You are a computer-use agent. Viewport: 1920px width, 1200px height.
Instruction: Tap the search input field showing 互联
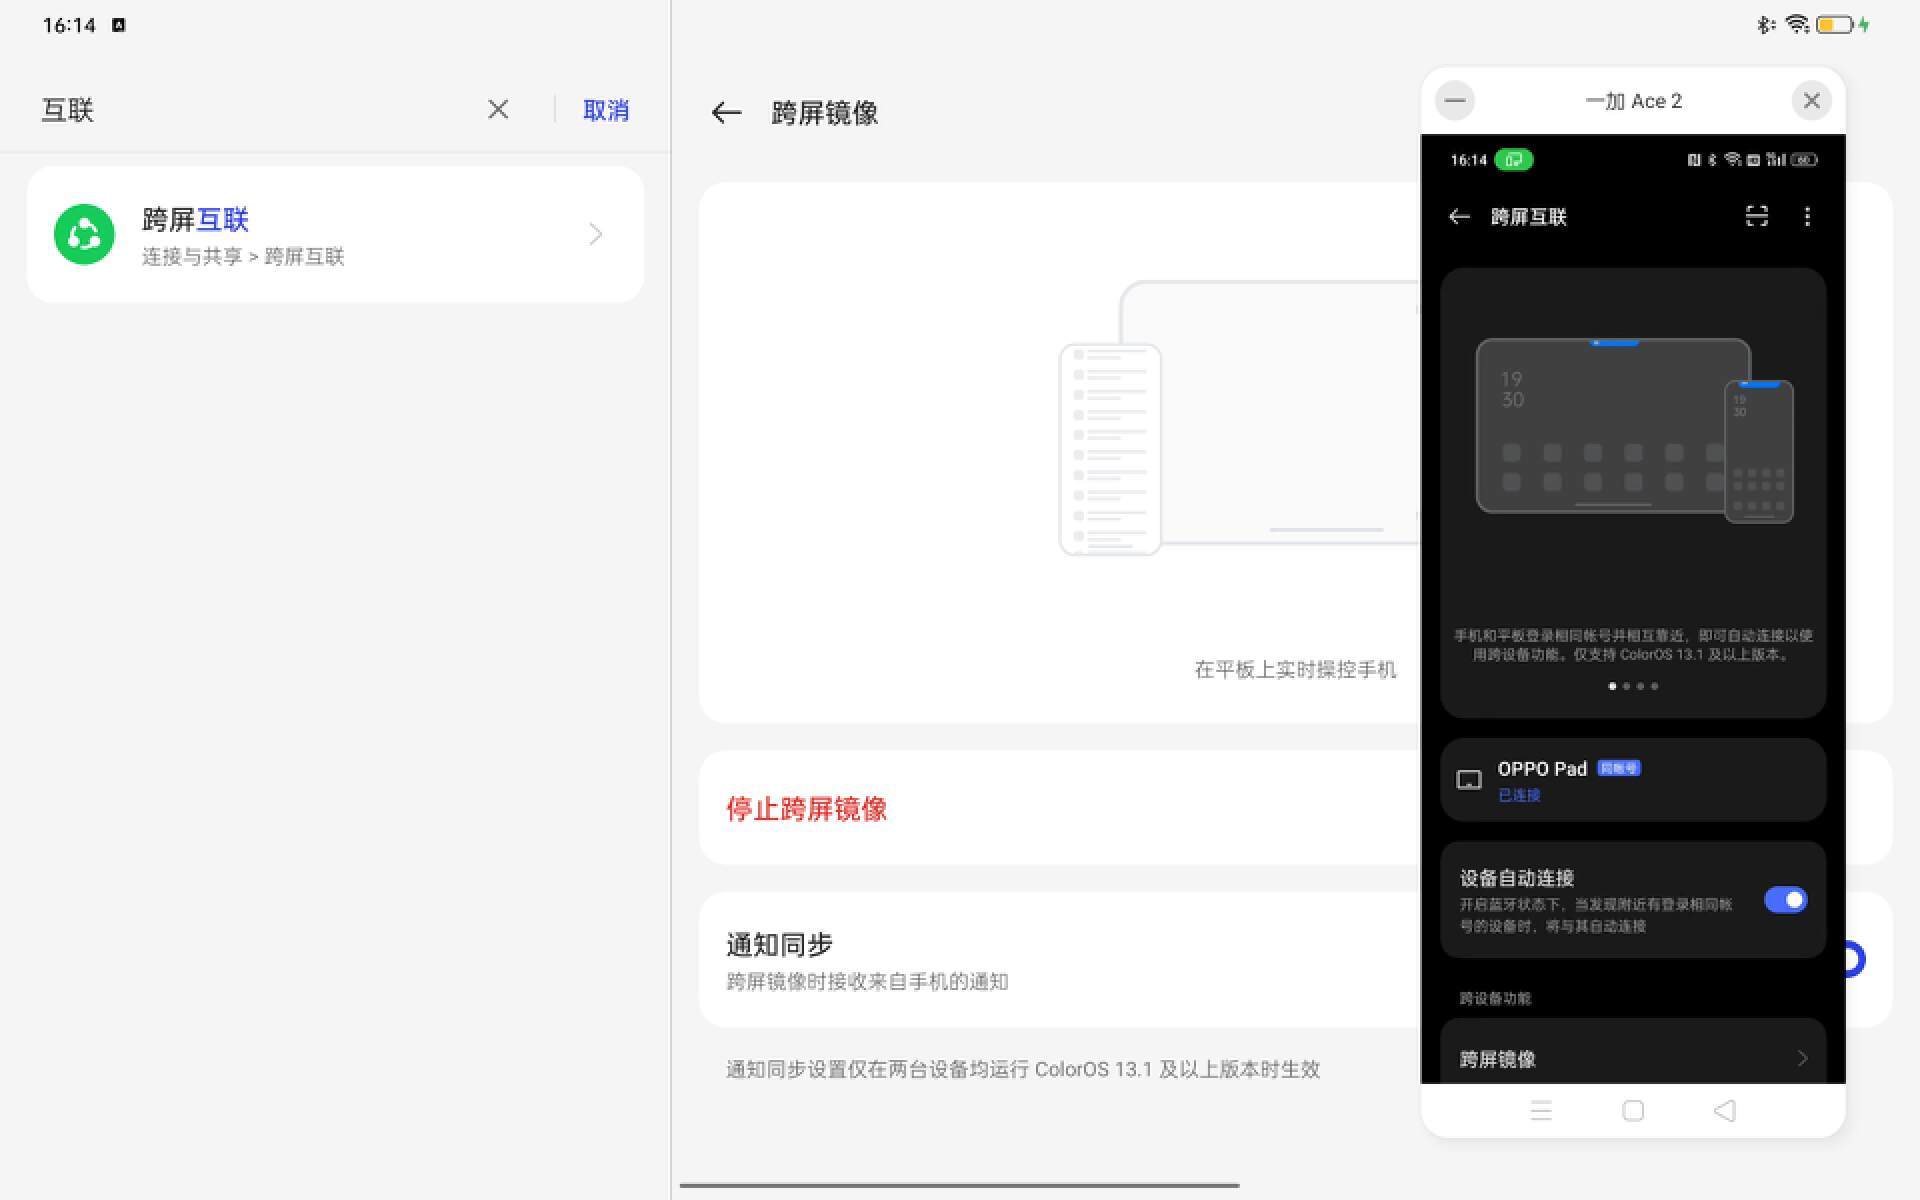pos(250,110)
